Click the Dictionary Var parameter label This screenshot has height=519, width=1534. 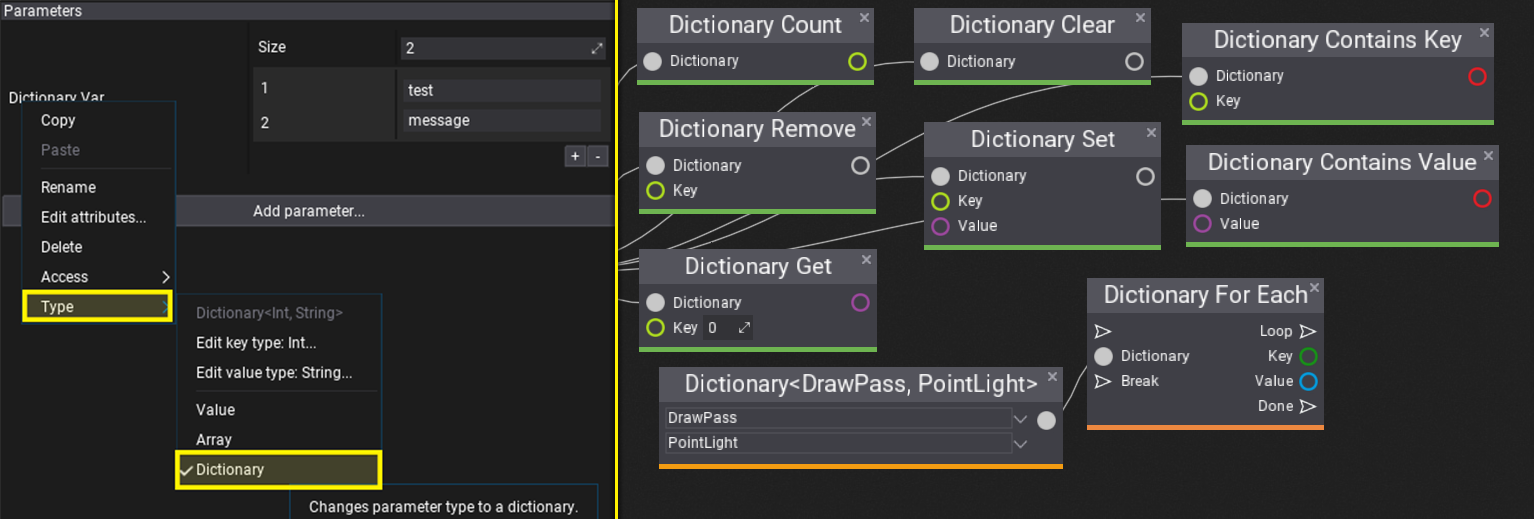(57, 98)
